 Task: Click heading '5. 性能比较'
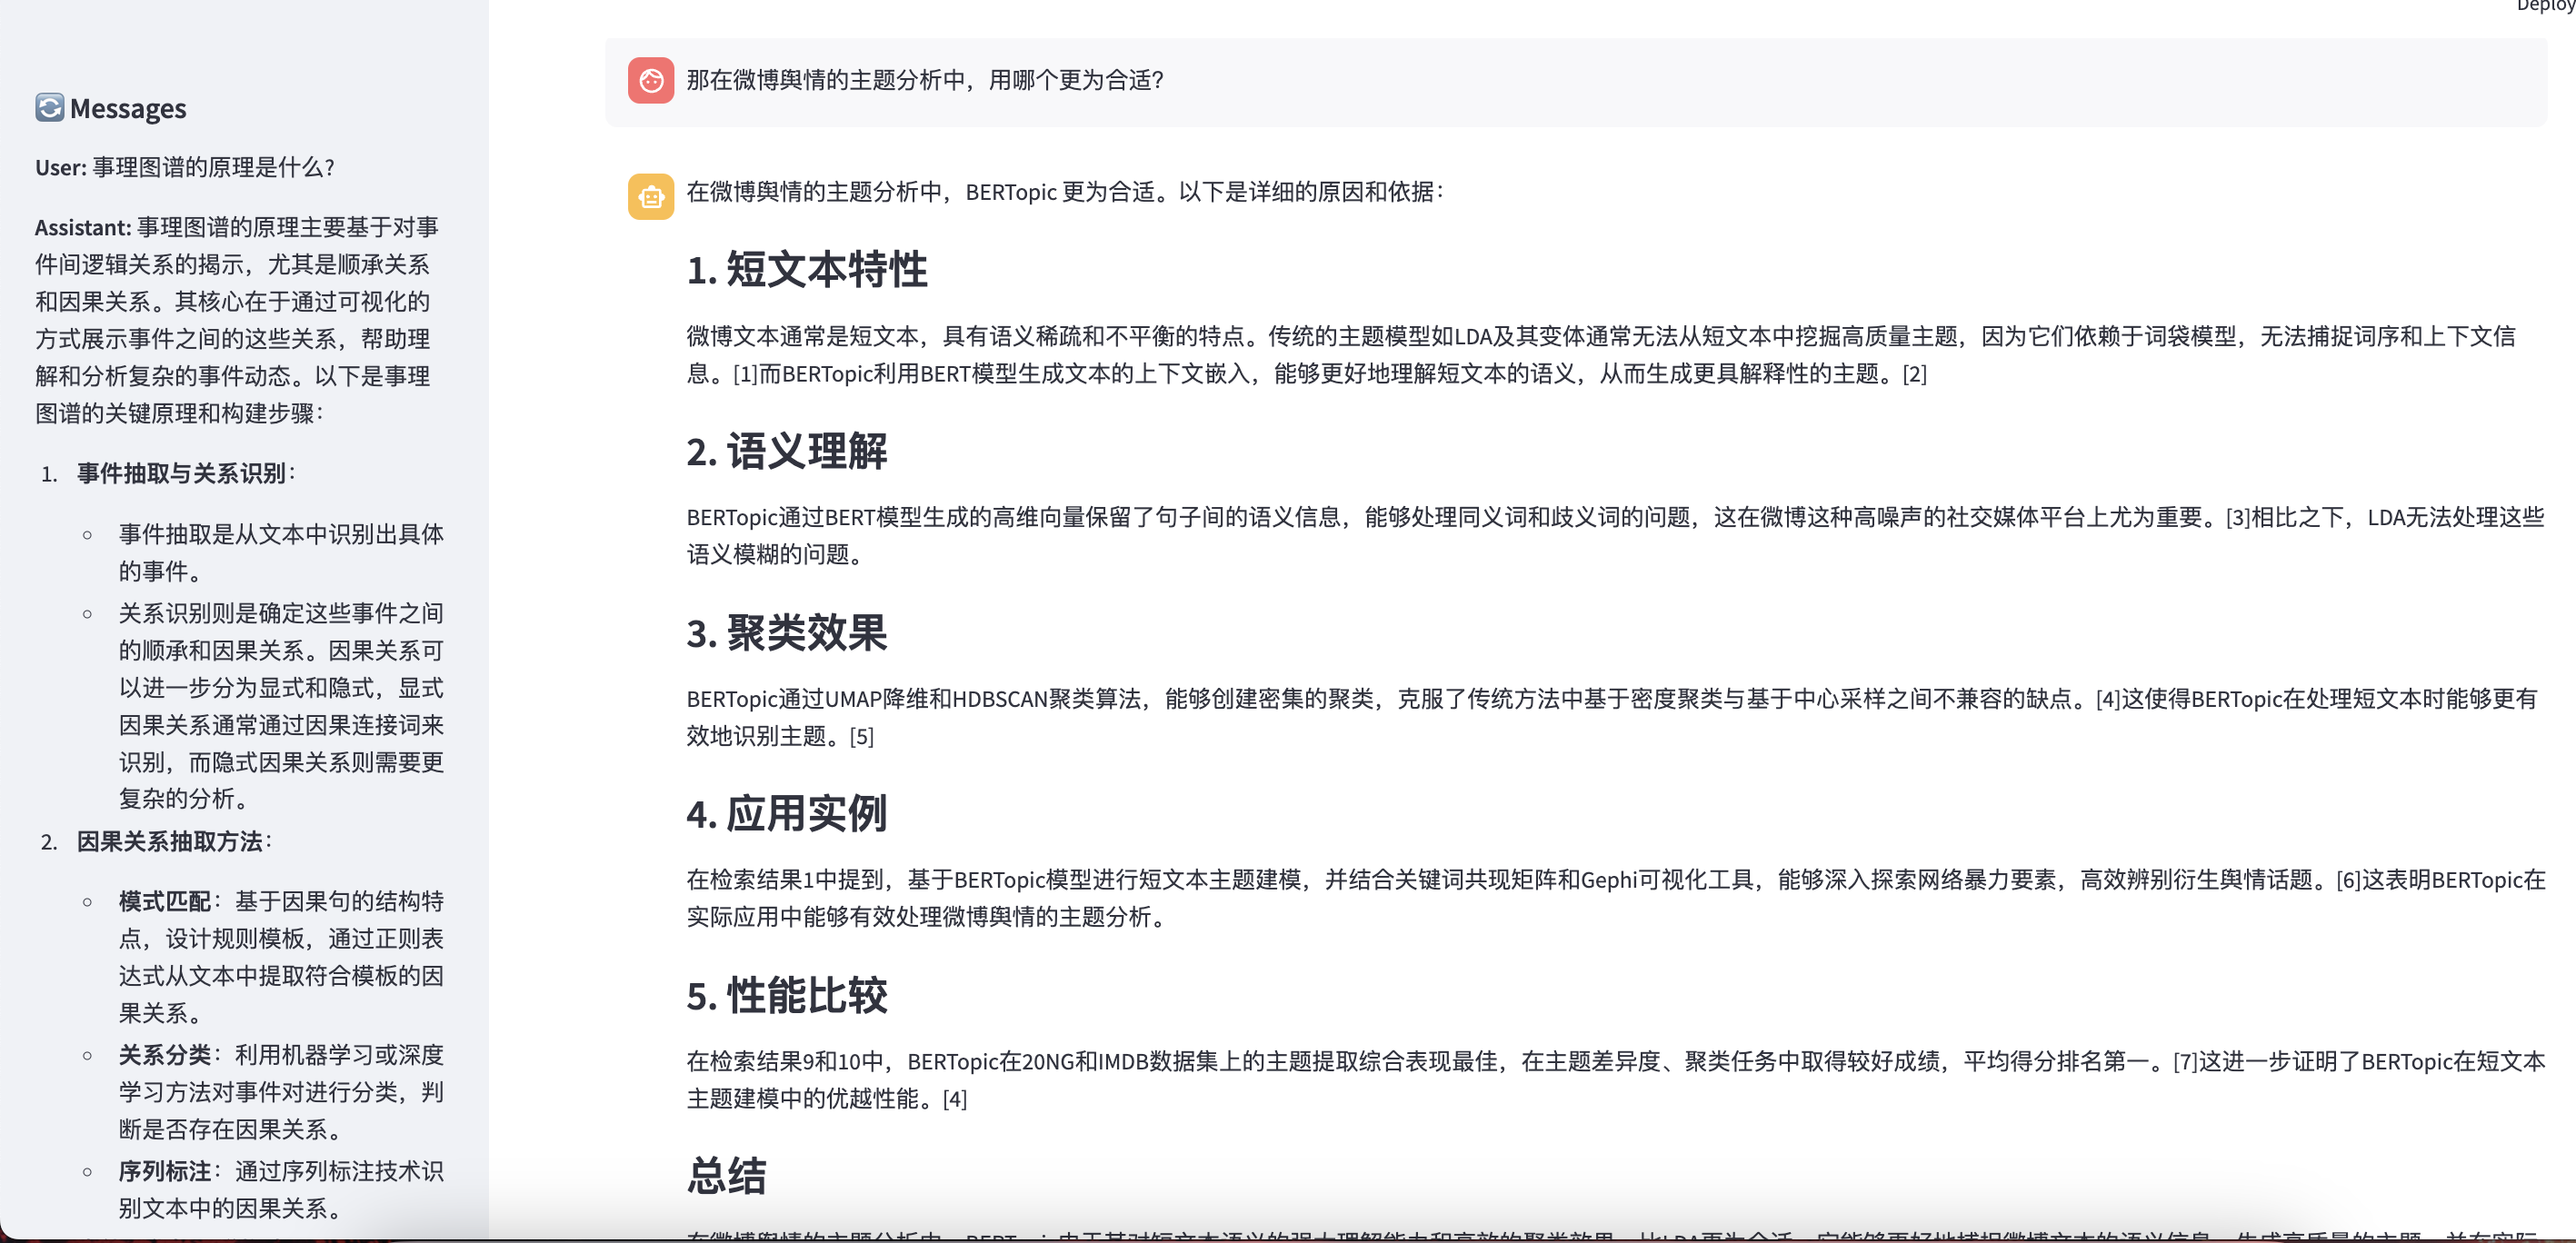pyautogui.click(x=787, y=995)
